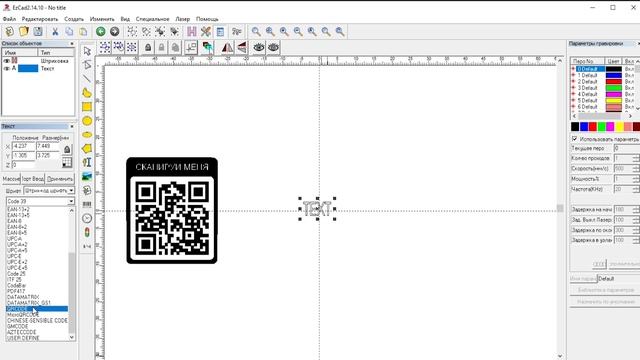Screen dimensions: 640x360
Task: Select the Text draw tool
Action: [x=87, y=162]
